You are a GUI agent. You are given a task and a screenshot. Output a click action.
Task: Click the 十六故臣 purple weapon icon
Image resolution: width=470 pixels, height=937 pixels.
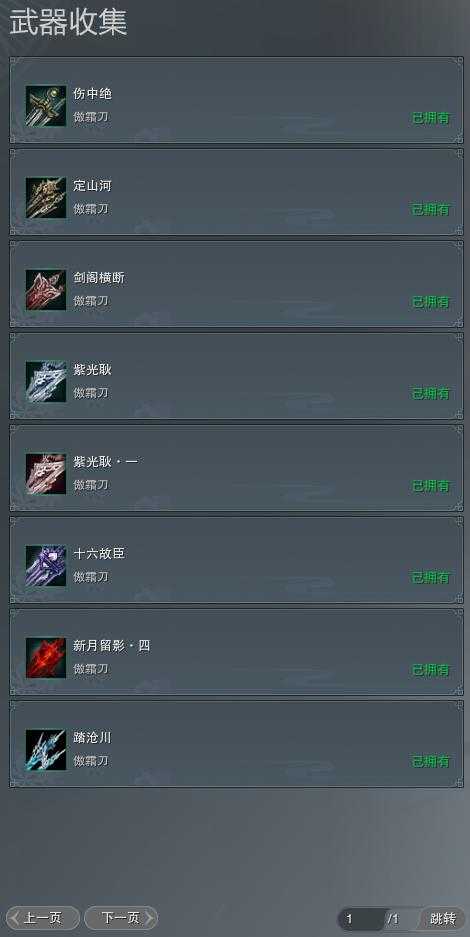click(46, 566)
